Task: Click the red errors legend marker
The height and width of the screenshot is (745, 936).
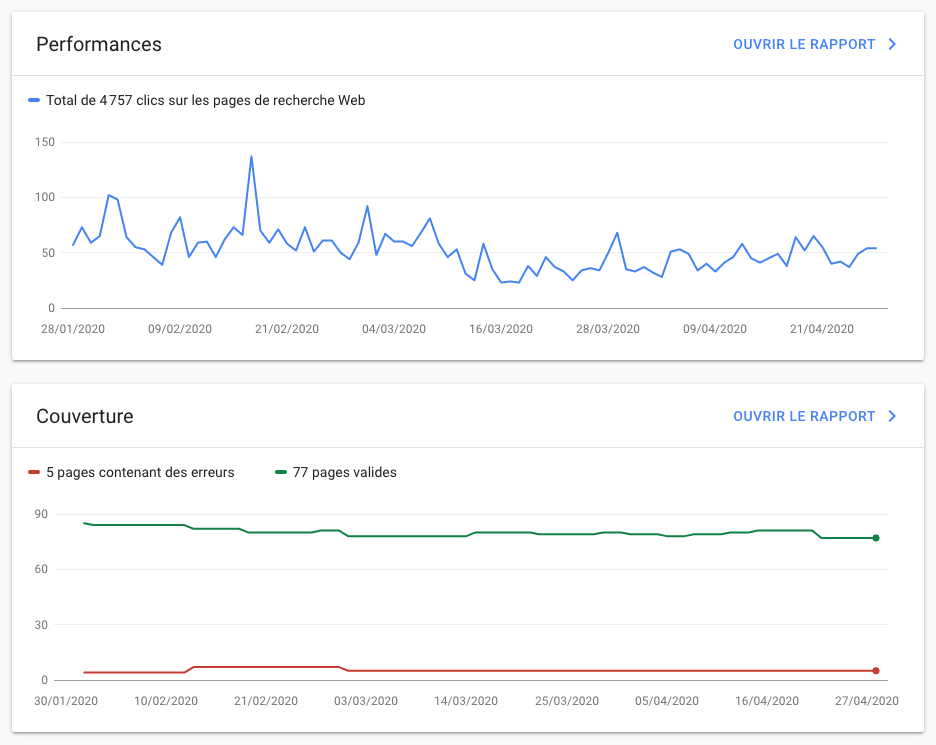Action: [32, 472]
